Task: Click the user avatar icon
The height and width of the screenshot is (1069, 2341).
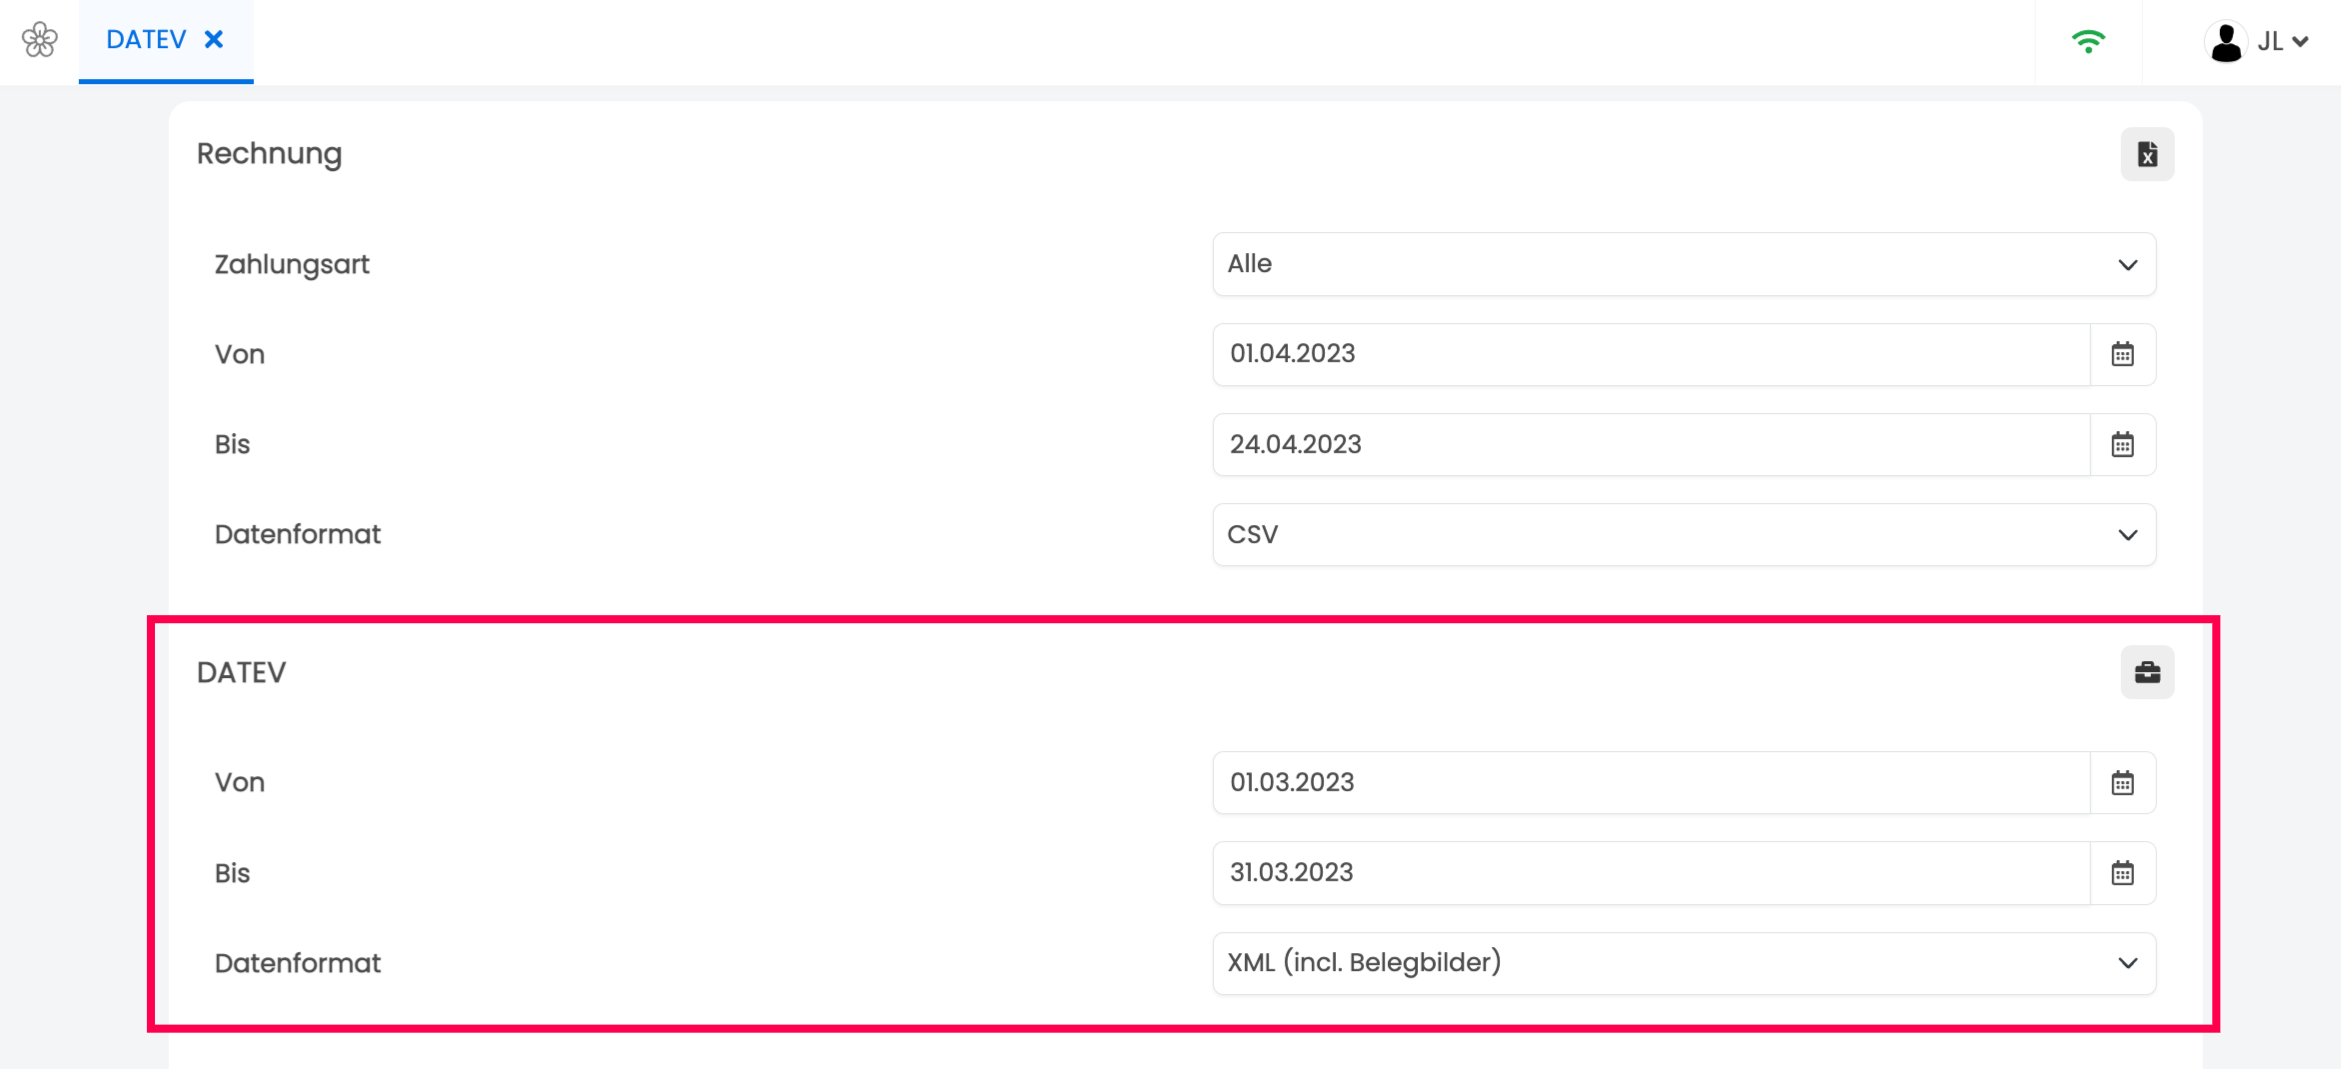Action: pyautogui.click(x=2226, y=42)
